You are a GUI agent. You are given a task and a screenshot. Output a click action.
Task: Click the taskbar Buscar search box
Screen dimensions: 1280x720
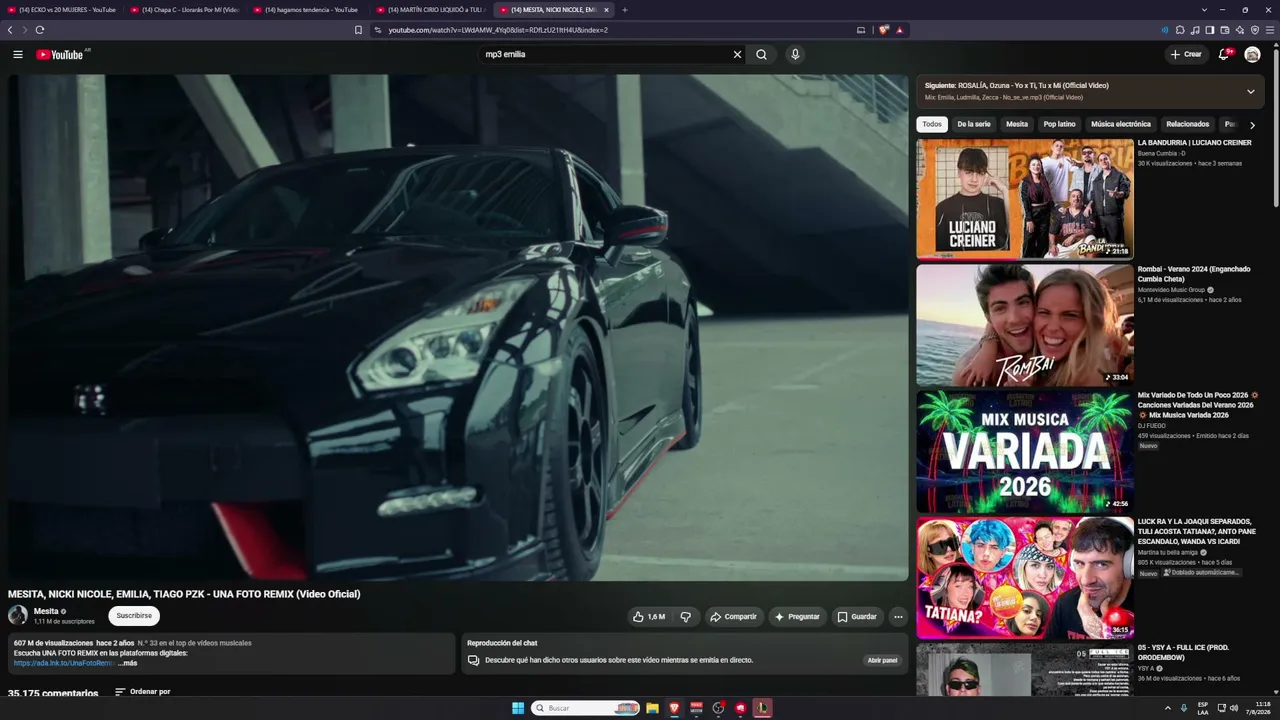[585, 708]
